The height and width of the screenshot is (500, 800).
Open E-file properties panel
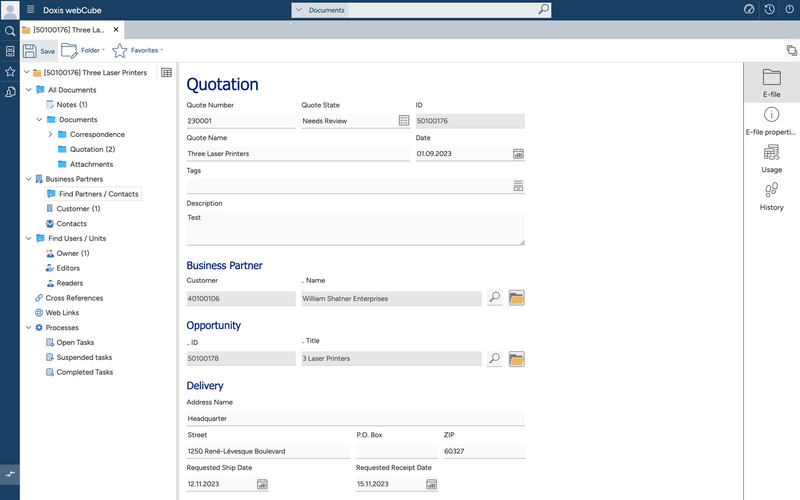(x=771, y=120)
